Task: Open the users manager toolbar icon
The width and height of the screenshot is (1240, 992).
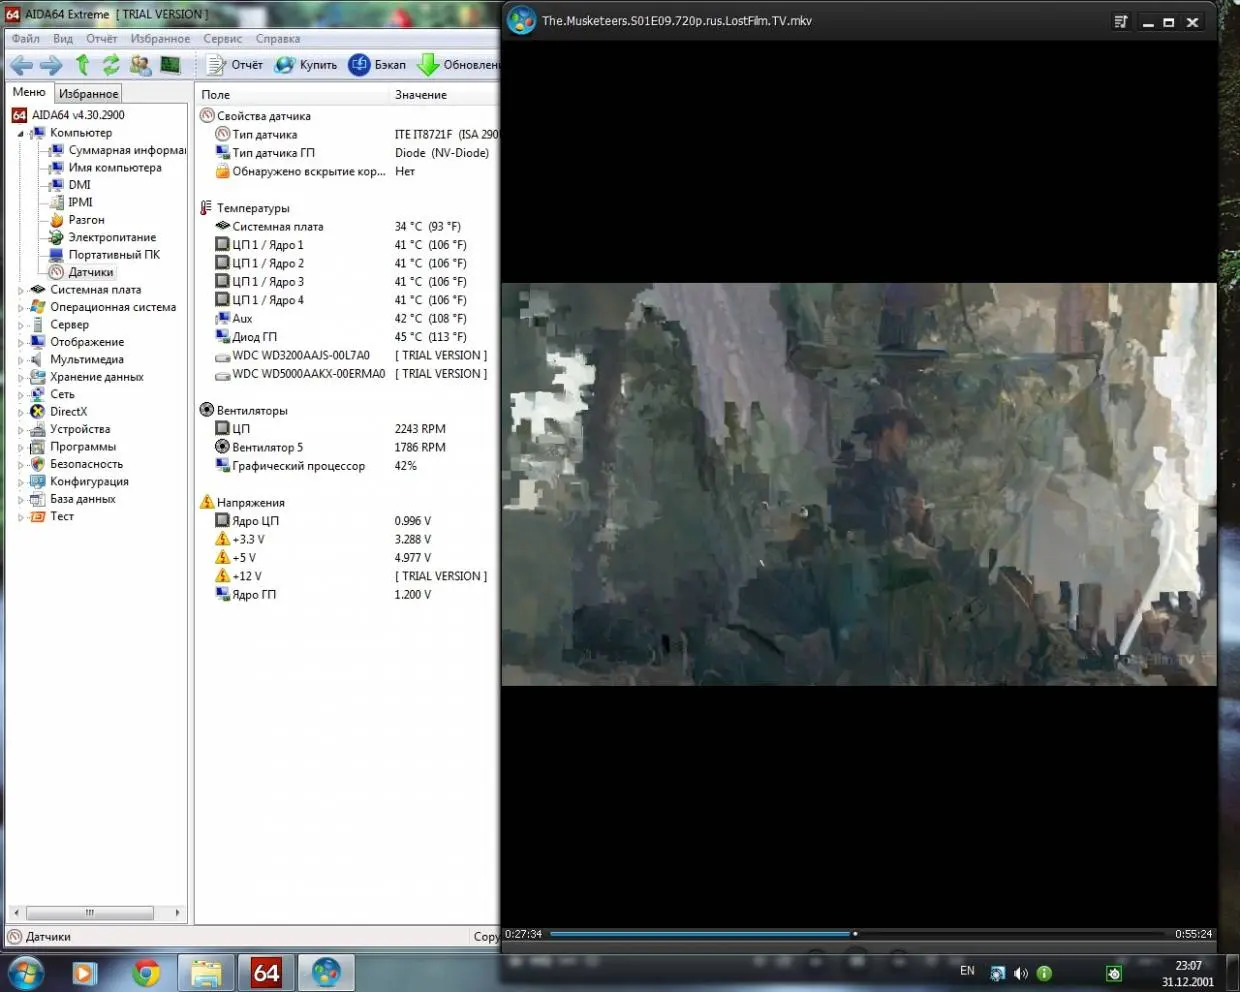Action: tap(140, 65)
